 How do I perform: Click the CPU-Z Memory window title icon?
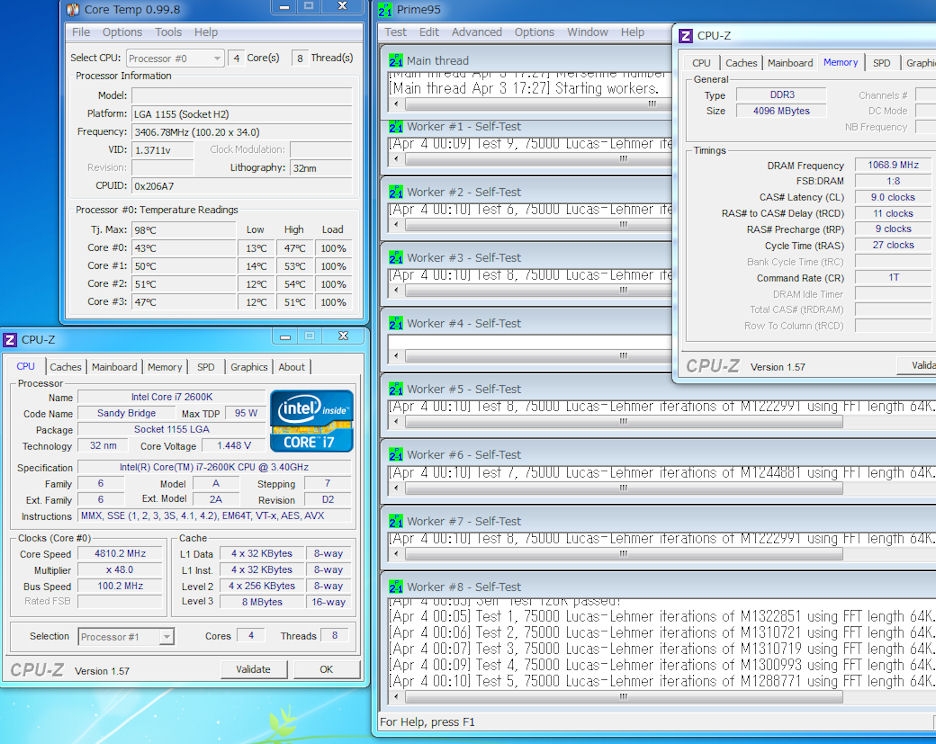tap(686, 36)
